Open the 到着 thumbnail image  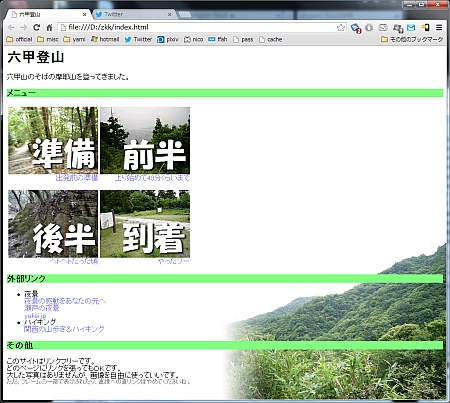145,224
